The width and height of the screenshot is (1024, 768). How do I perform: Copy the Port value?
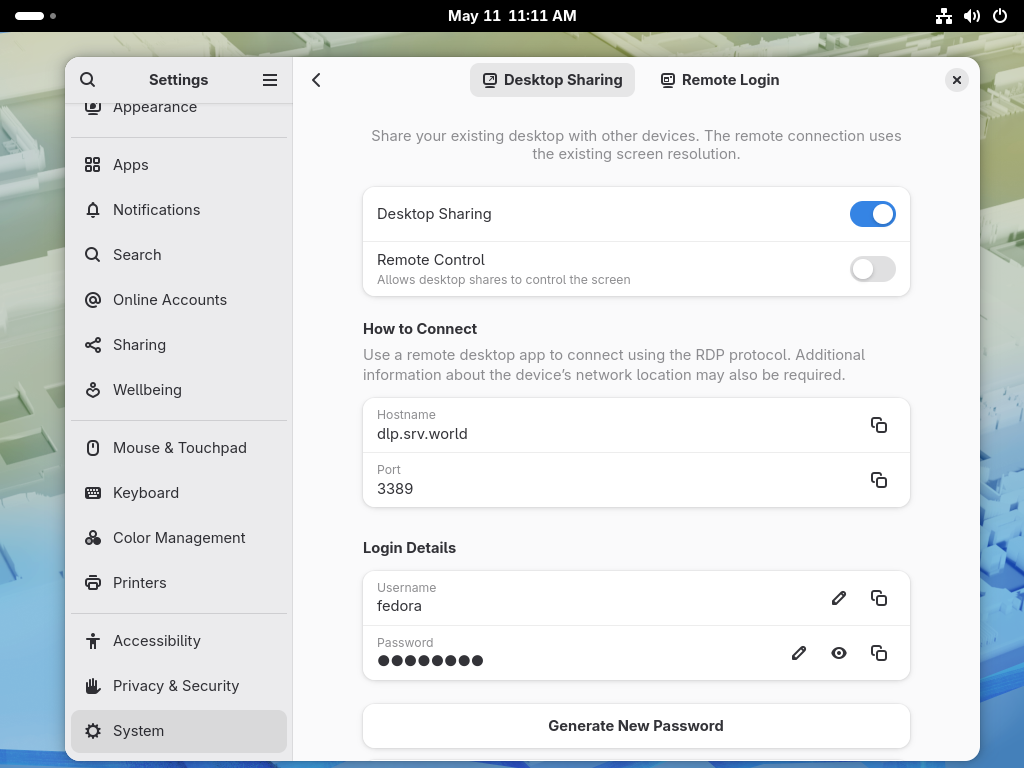tap(878, 480)
